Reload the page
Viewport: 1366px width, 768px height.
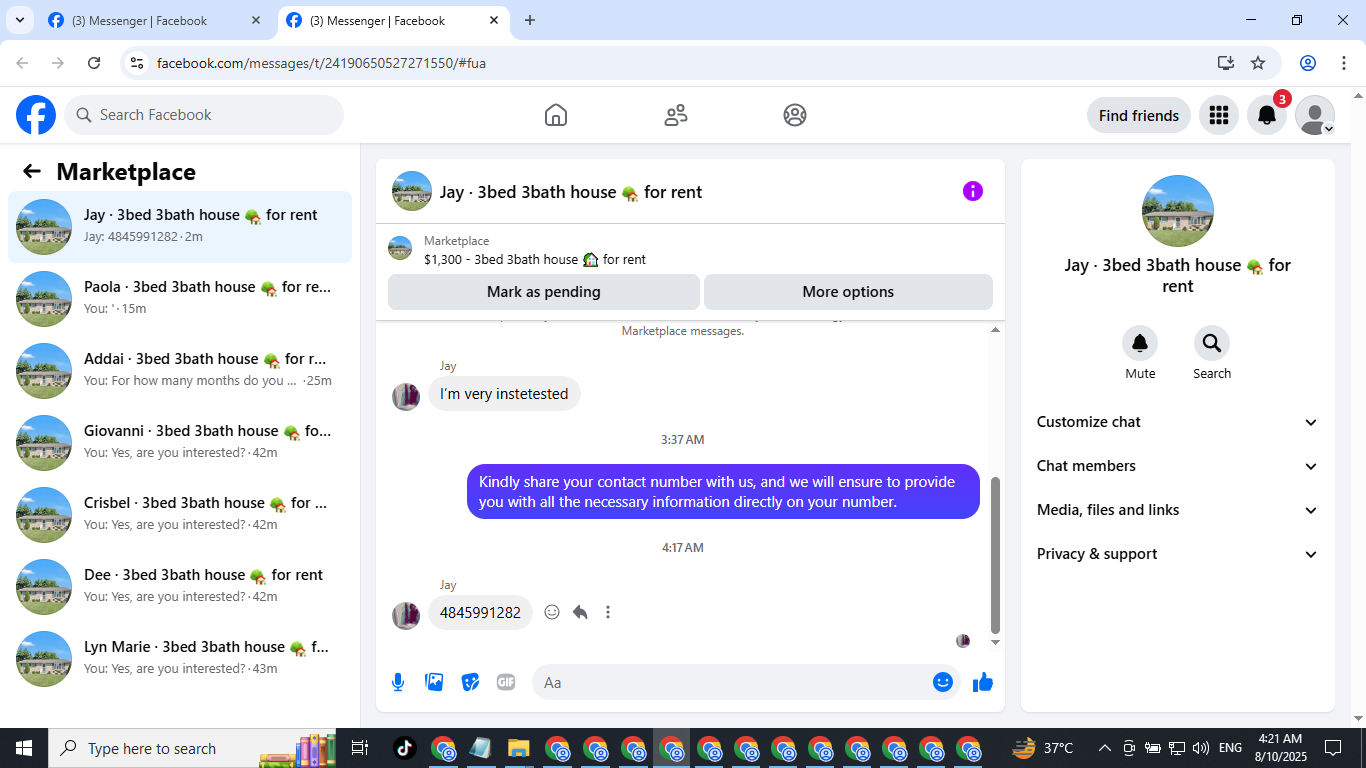coord(94,63)
